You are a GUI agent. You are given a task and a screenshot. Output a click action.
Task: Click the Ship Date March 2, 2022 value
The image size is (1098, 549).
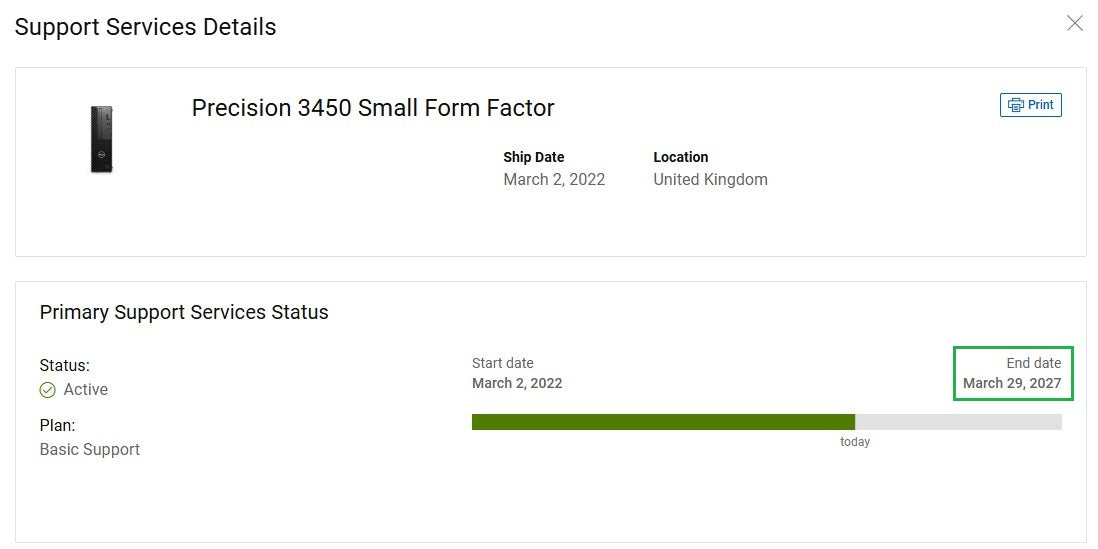coord(554,179)
